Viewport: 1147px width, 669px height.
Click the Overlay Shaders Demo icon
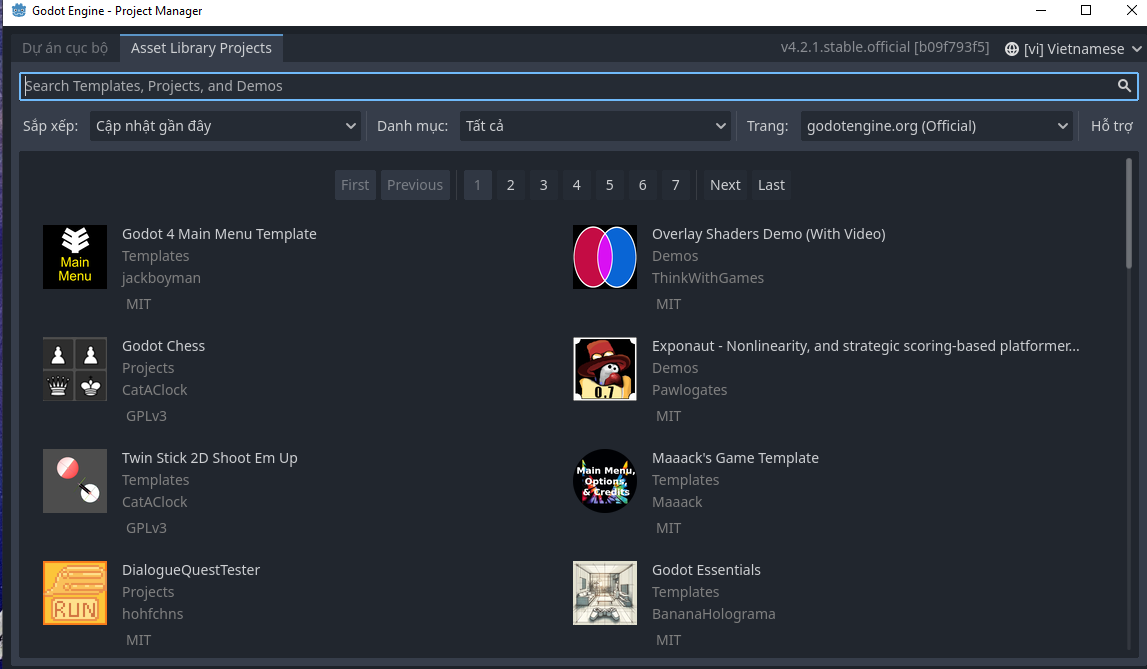click(x=605, y=257)
